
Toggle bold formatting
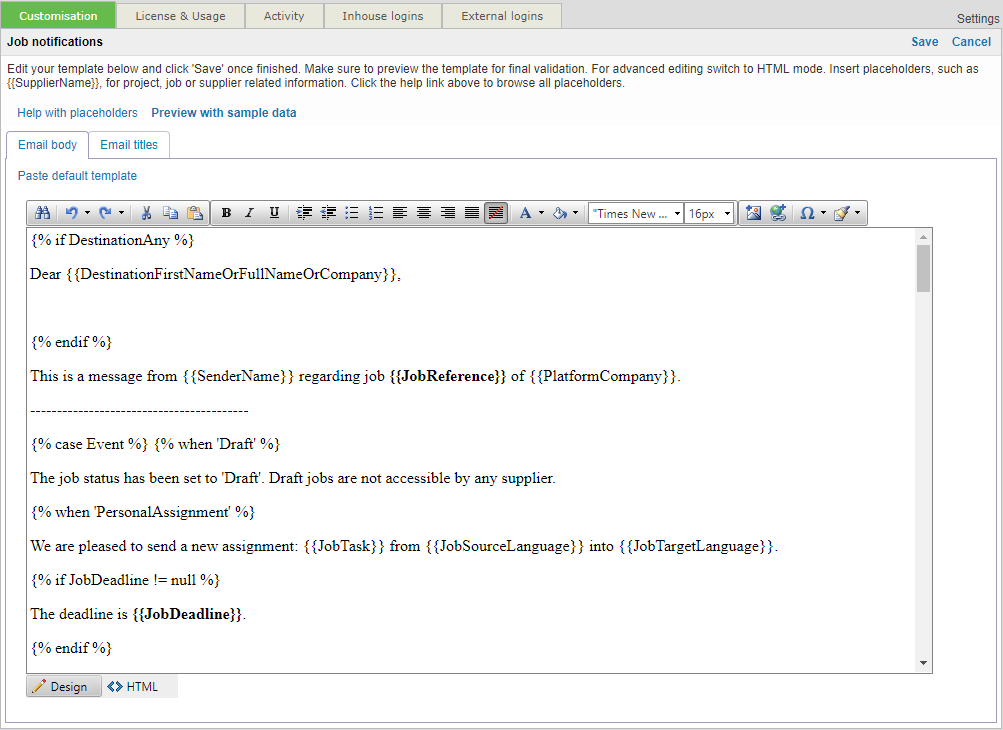tap(226, 213)
